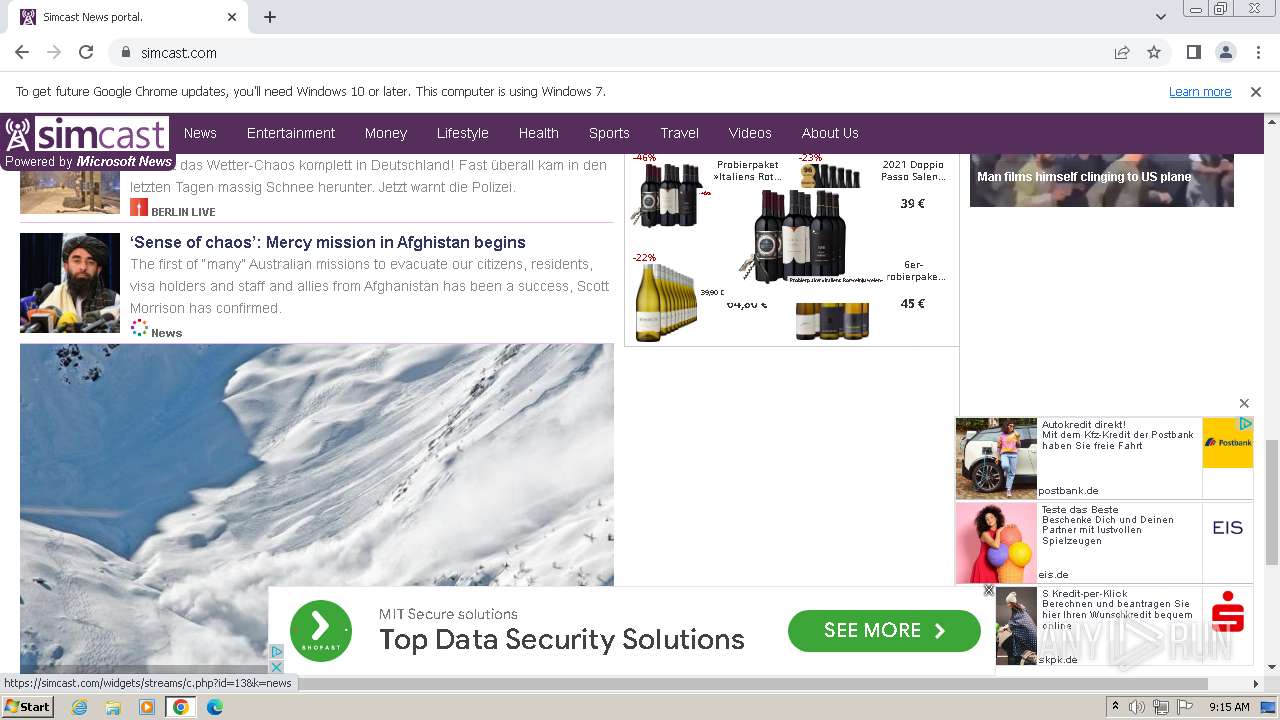Open the EIS Teste das Beste ad
1280x720 pixels.
1104,542
